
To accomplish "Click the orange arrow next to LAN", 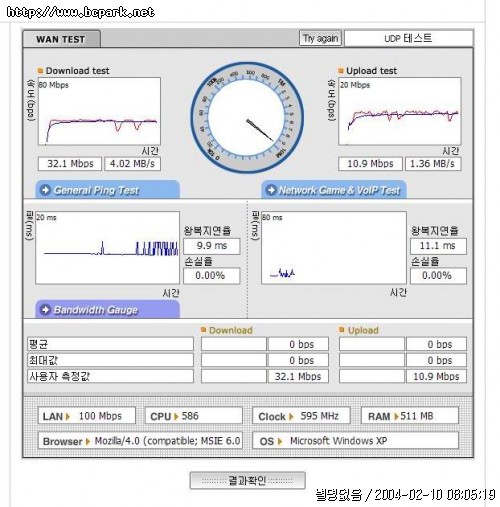I will [68, 416].
